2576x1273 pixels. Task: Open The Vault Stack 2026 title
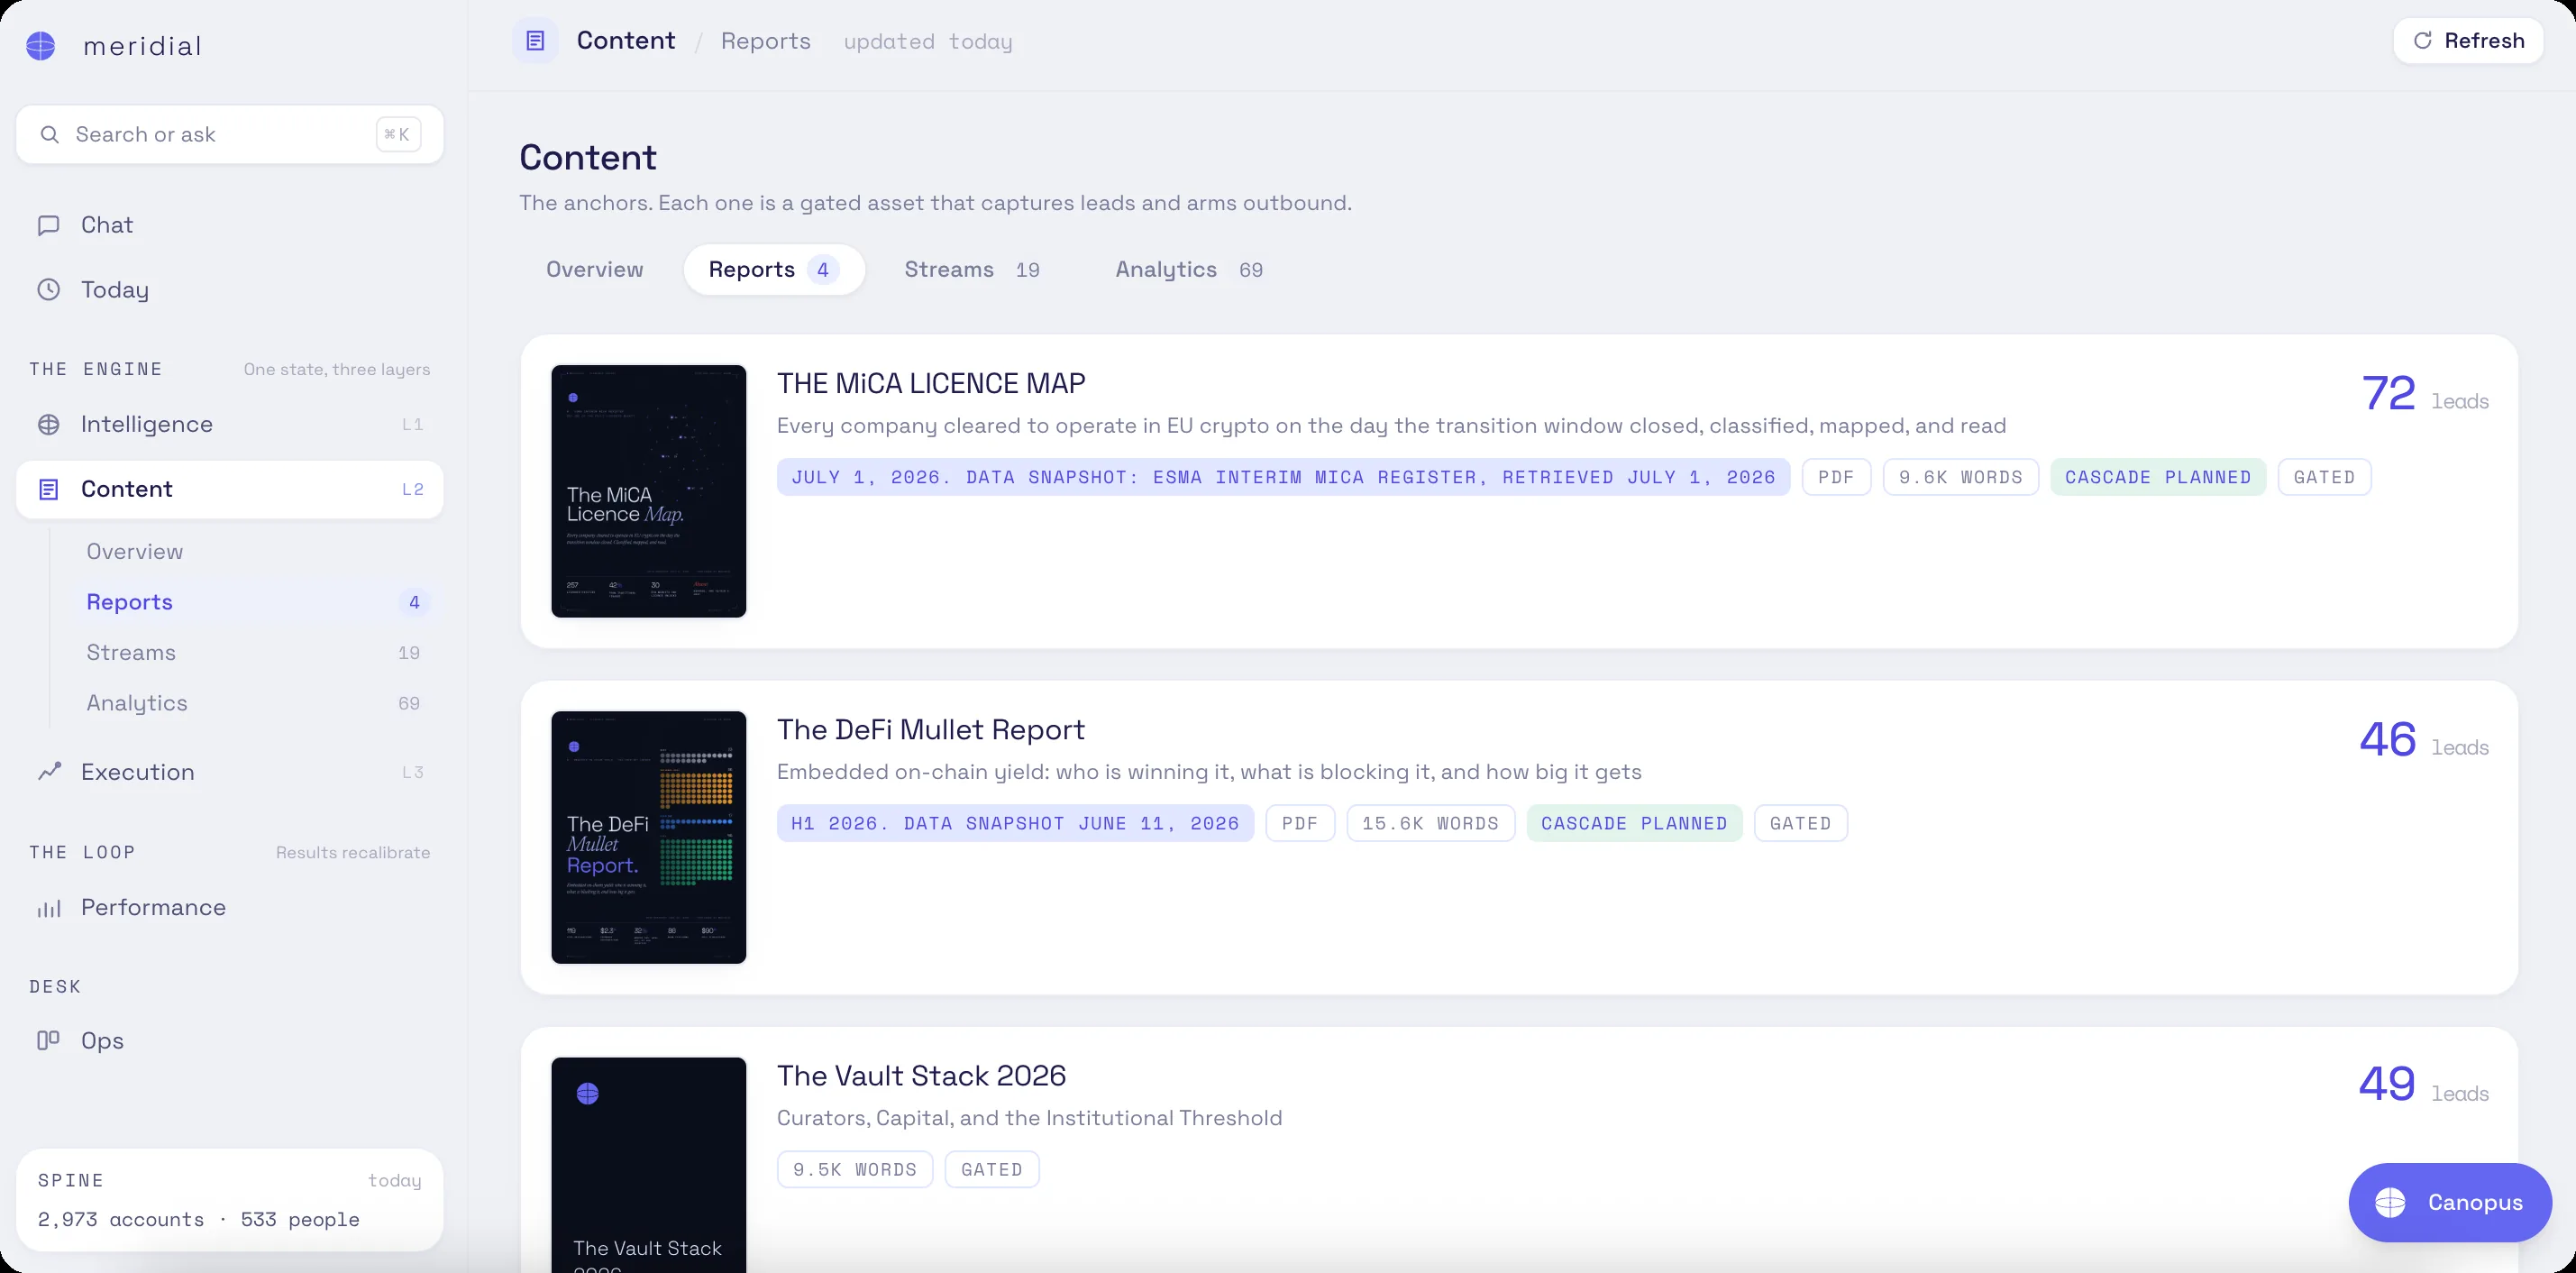[x=922, y=1076]
